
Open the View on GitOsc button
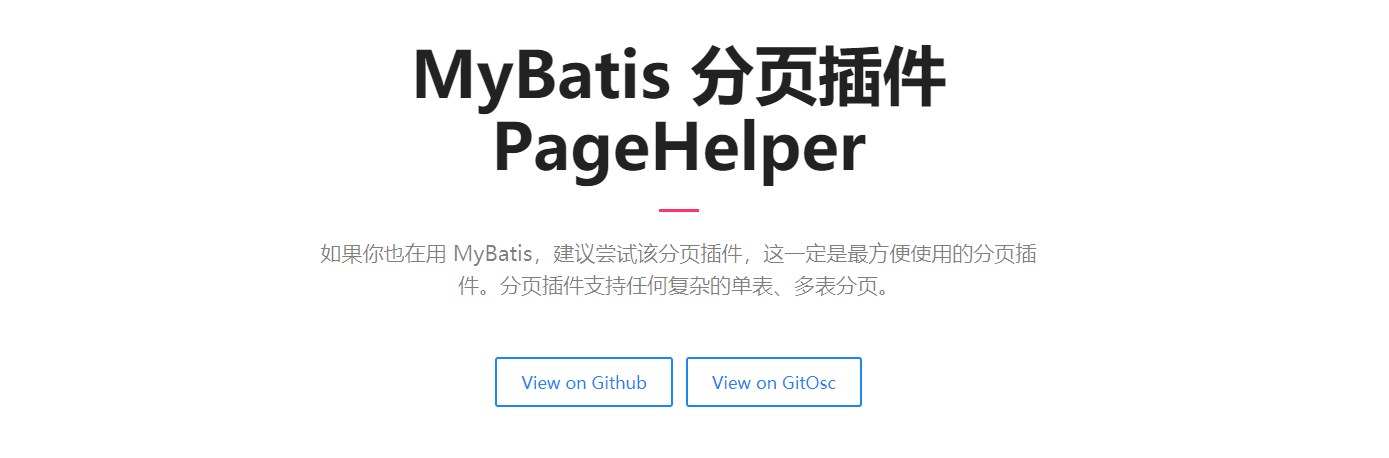coord(774,382)
